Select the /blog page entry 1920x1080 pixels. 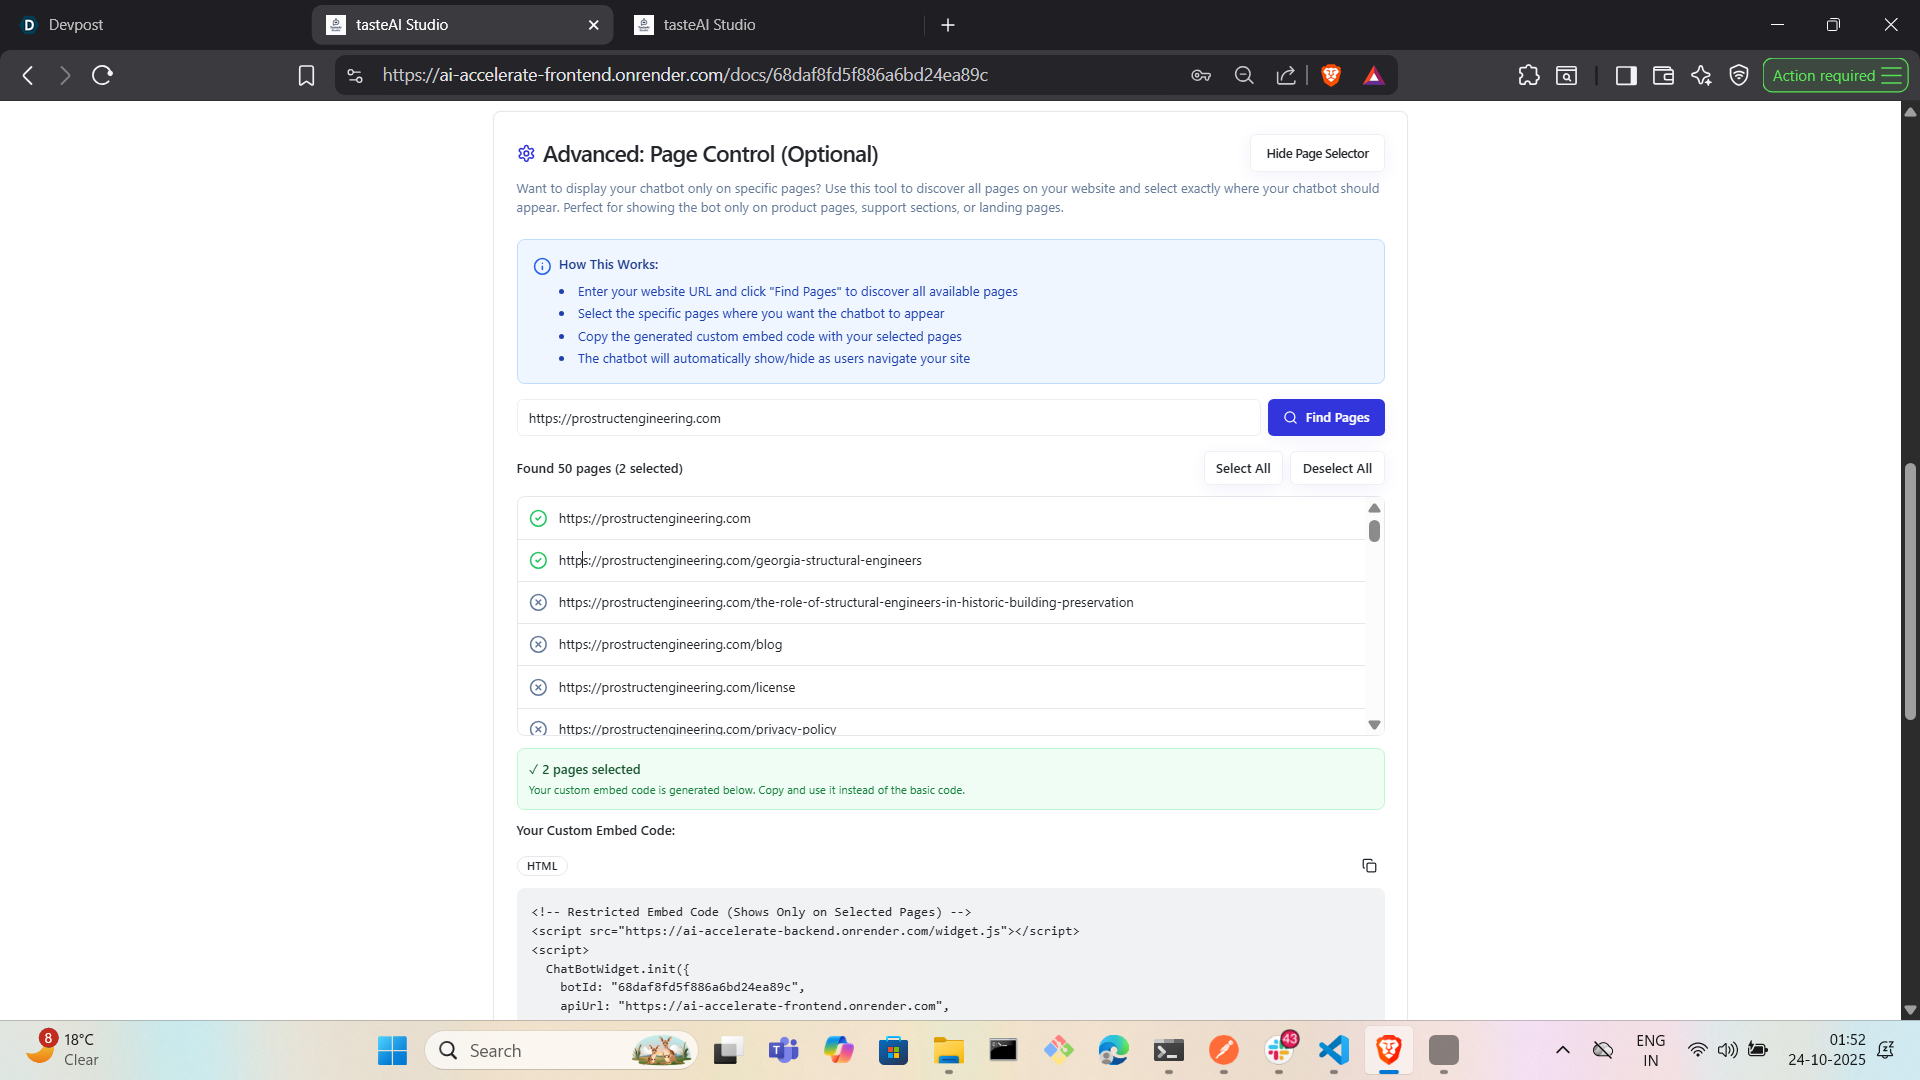pyautogui.click(x=538, y=645)
